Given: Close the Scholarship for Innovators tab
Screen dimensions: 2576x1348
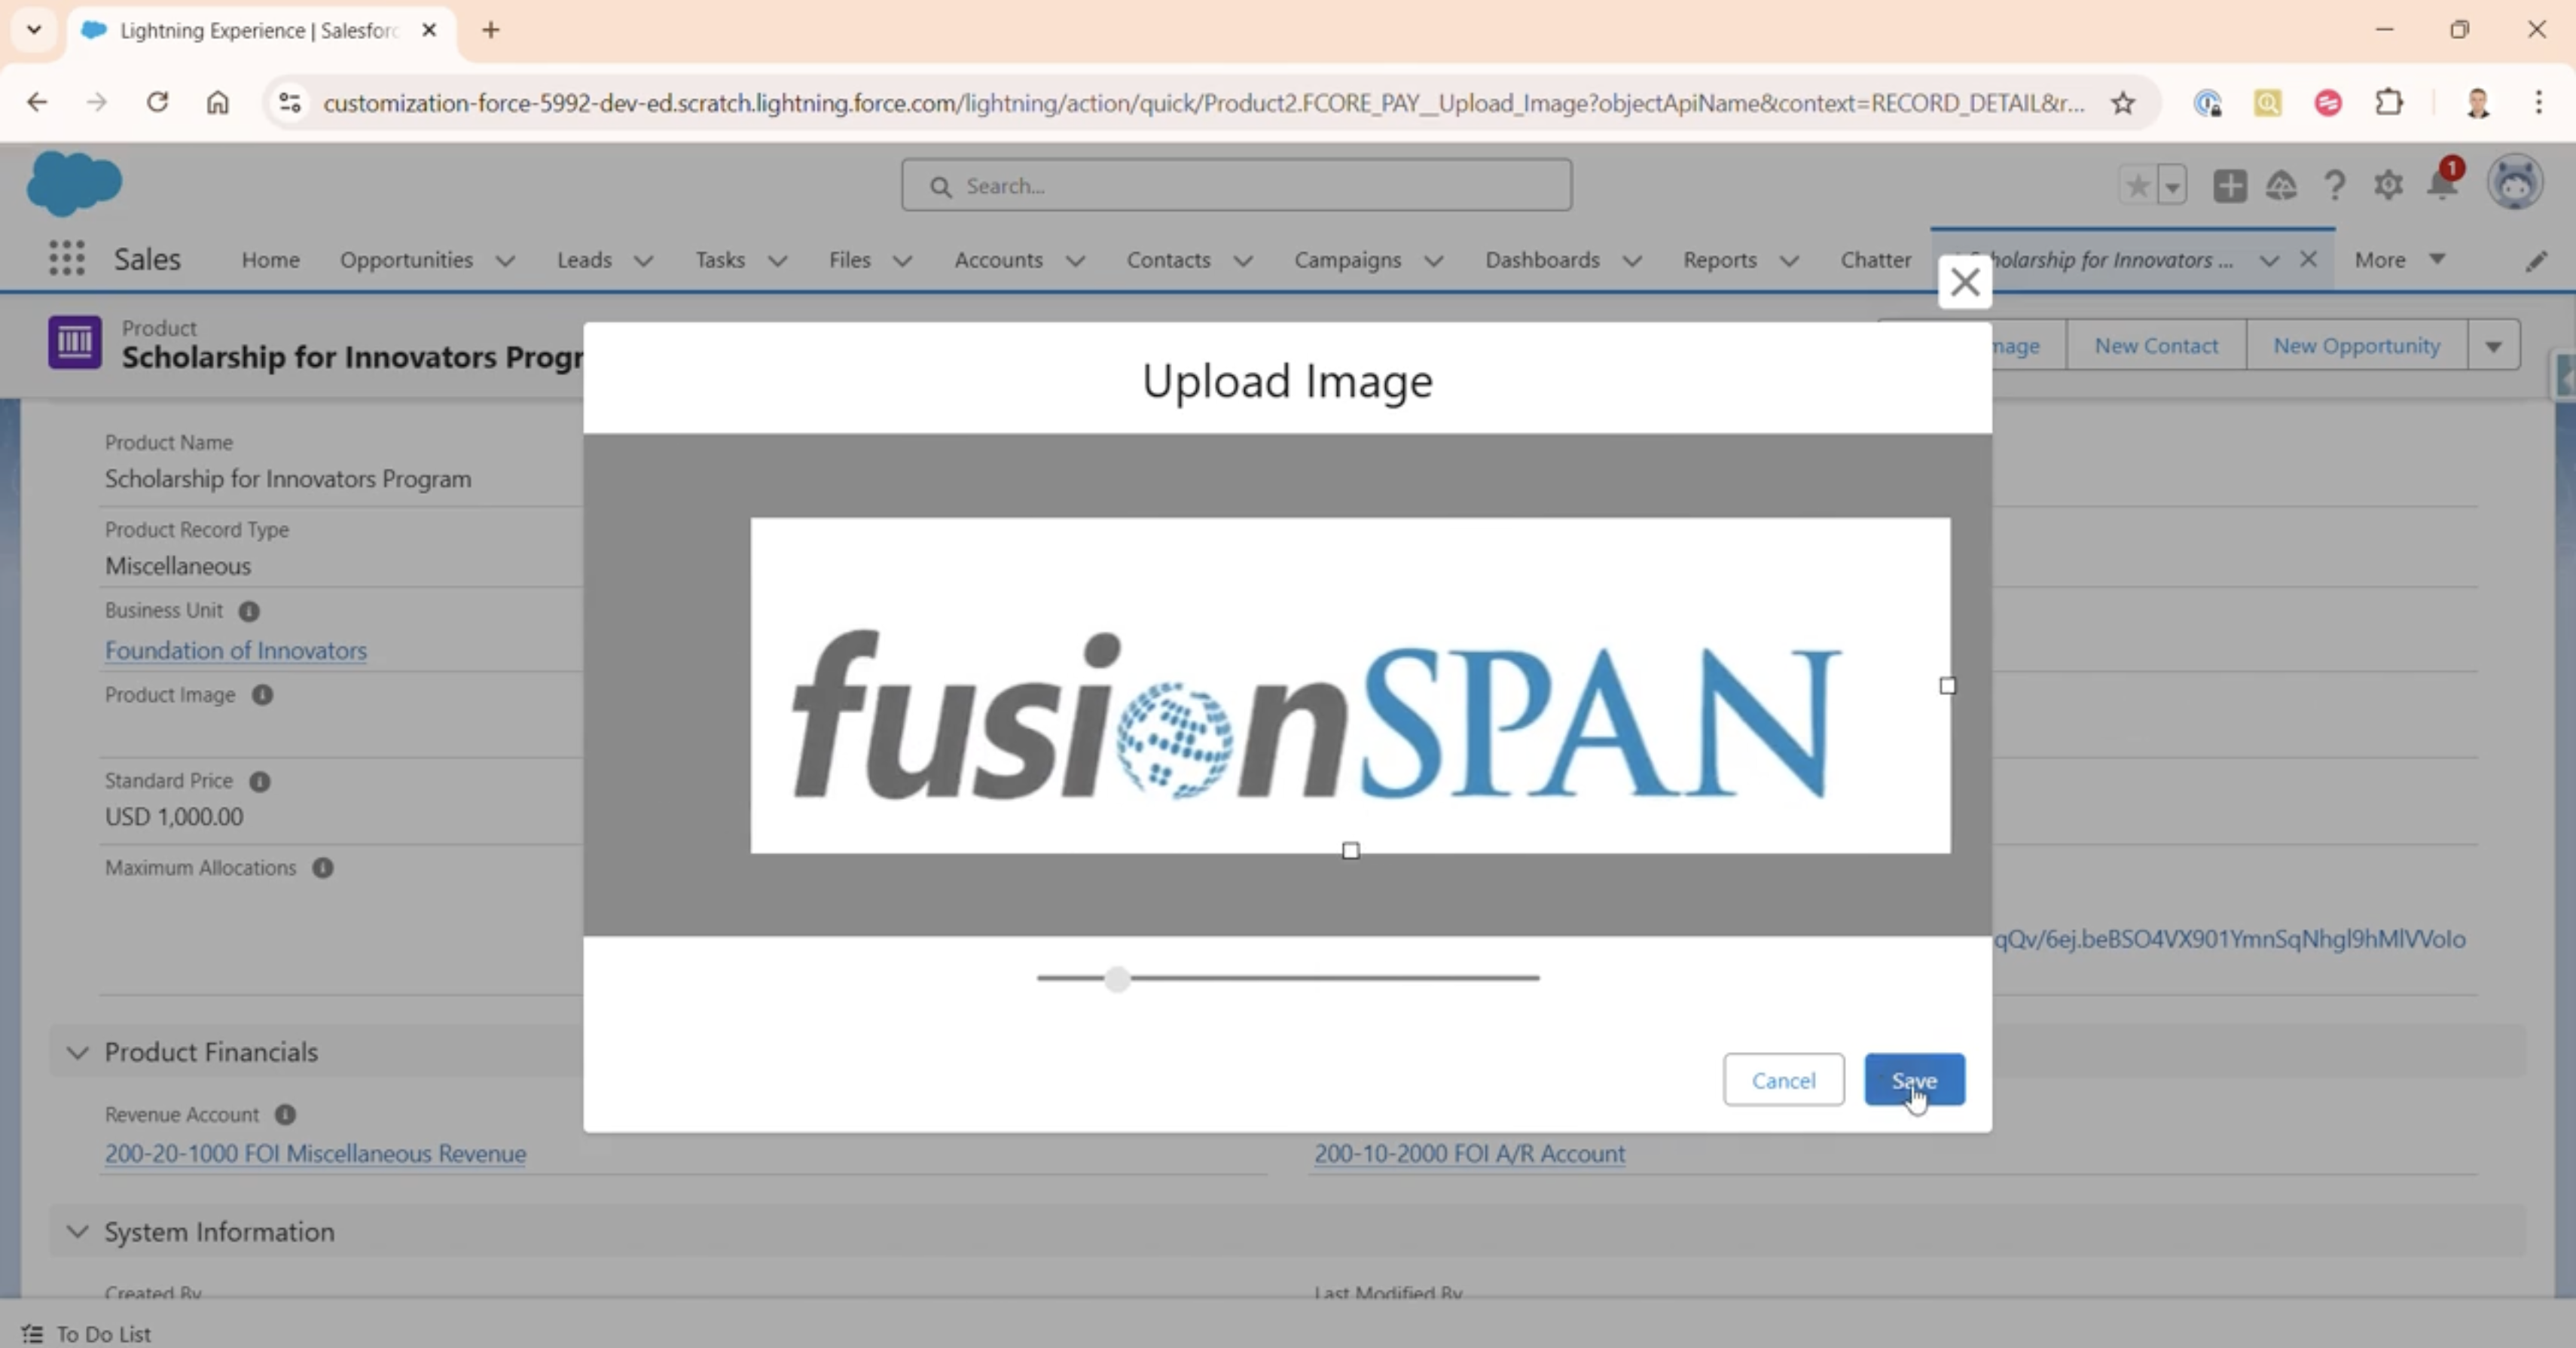Looking at the screenshot, I should pyautogui.click(x=2308, y=260).
